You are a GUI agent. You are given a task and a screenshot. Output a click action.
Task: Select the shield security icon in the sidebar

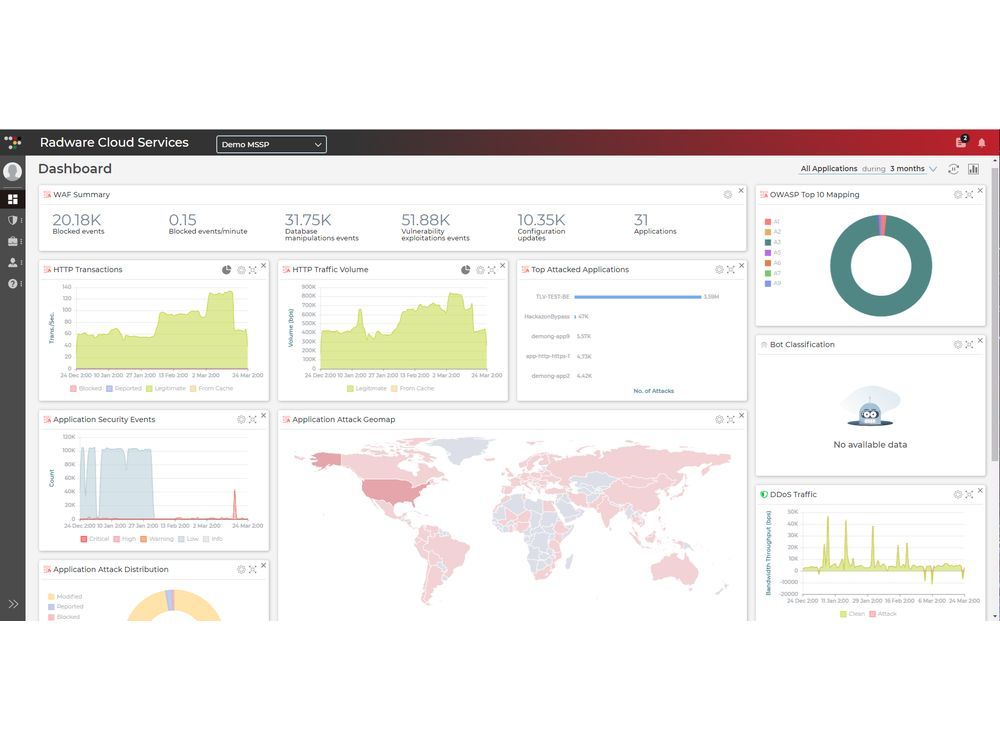tap(13, 219)
